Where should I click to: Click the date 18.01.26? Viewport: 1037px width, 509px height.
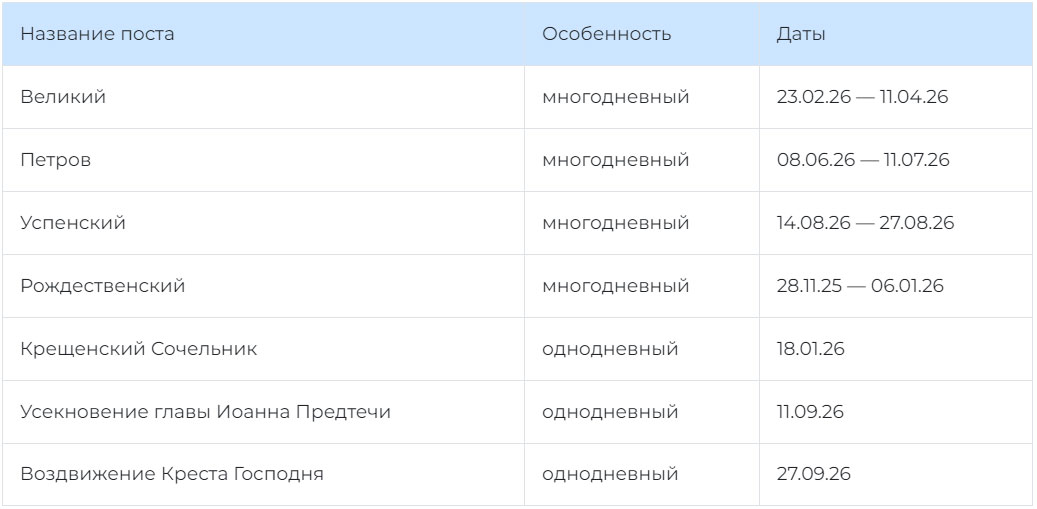click(811, 349)
